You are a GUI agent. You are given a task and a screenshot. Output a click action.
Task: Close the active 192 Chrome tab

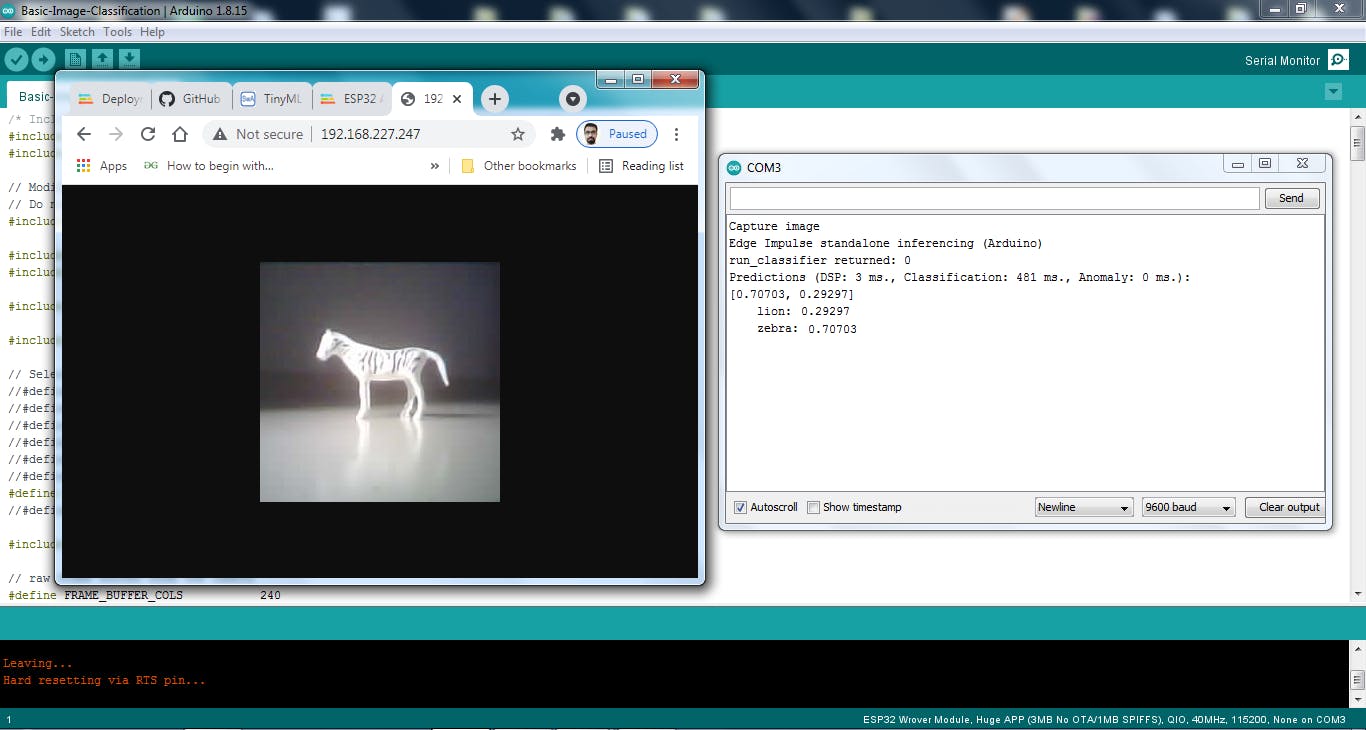457,99
